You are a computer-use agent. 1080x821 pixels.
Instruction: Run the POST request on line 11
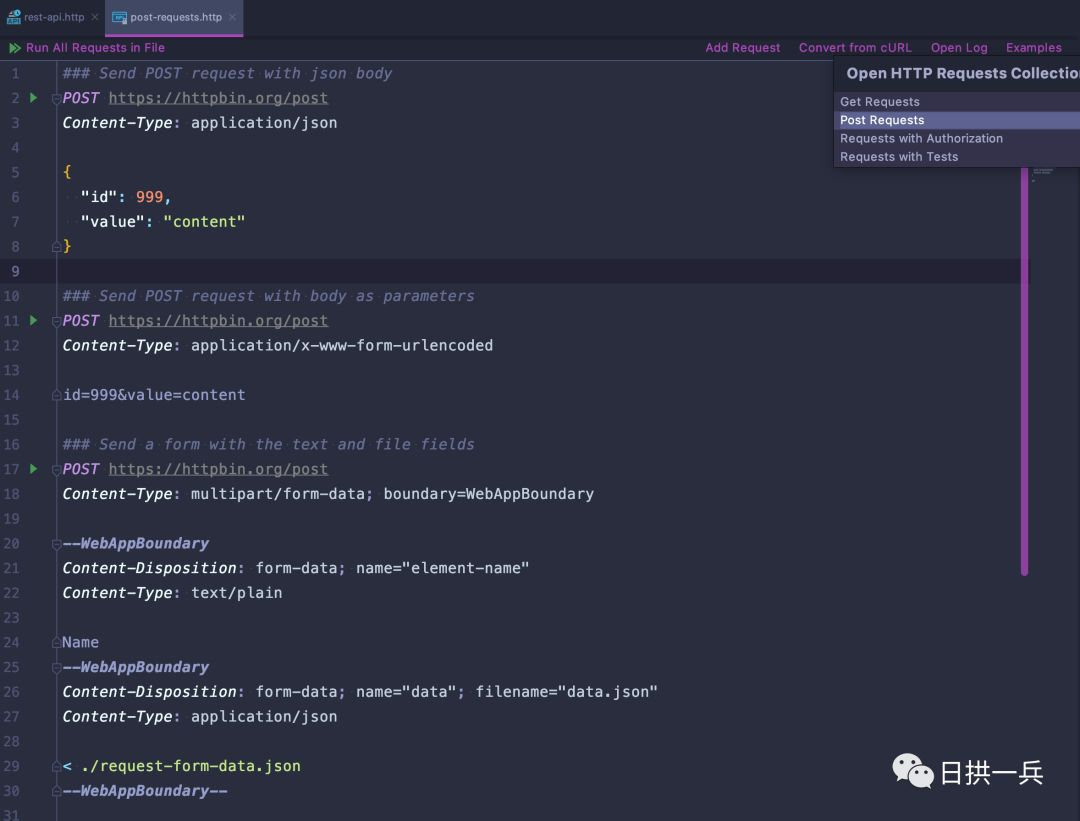click(x=33, y=321)
